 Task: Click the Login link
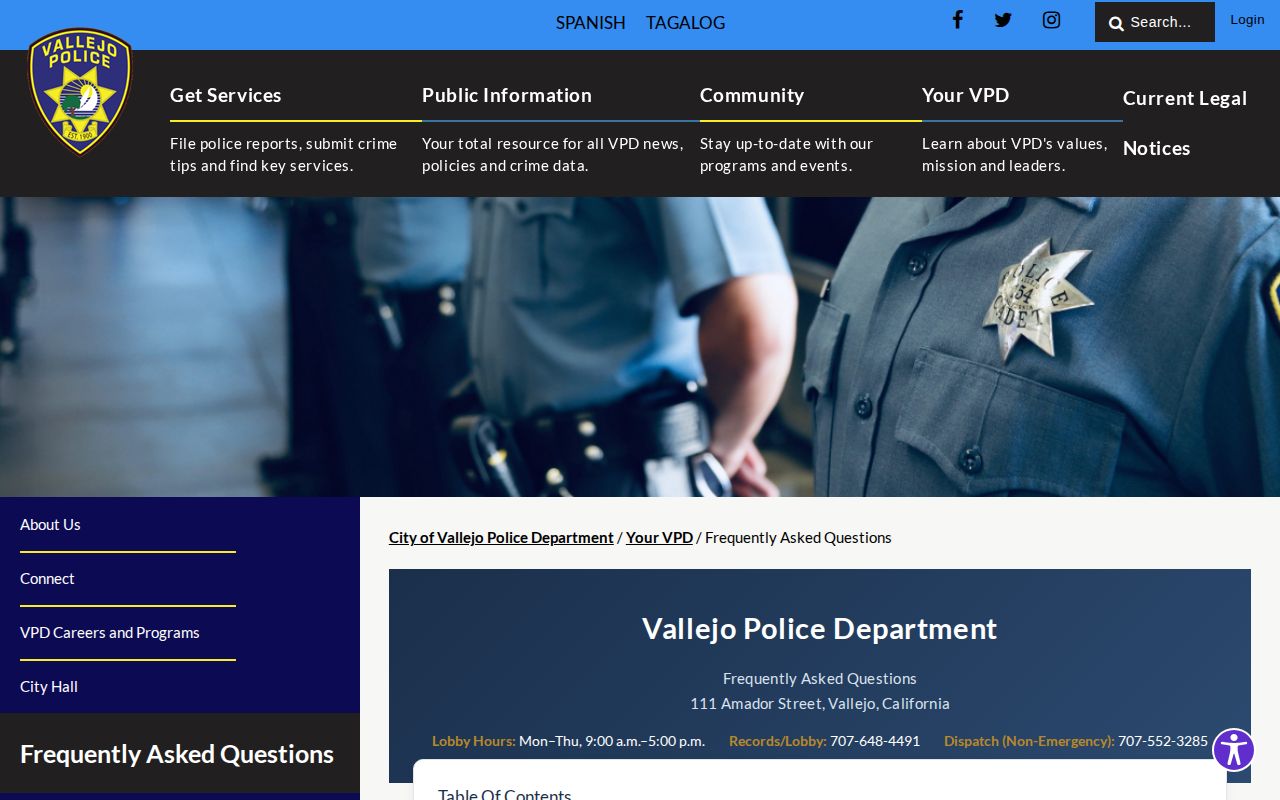(x=1247, y=20)
